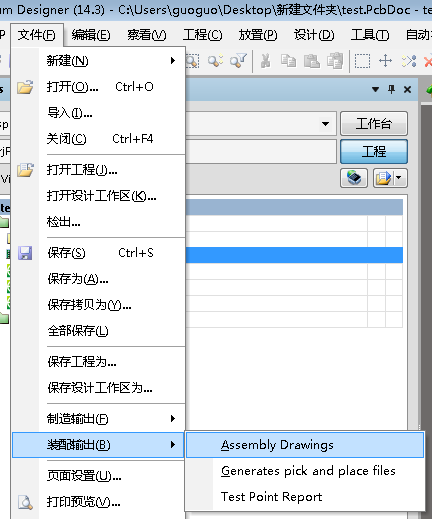
Task: Open the 工具(T) menu
Action: pos(370,35)
